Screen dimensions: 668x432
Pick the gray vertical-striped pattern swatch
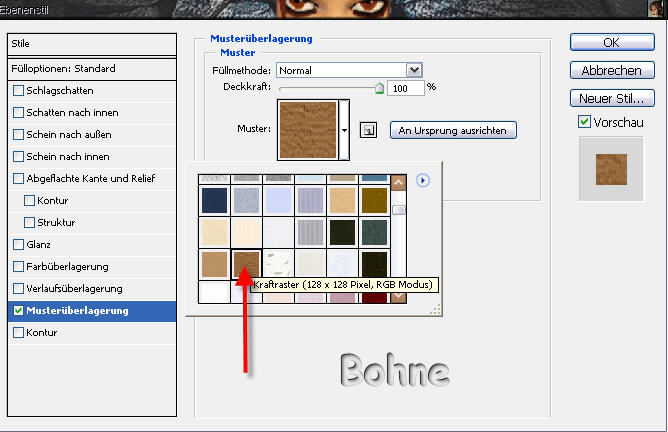[310, 232]
